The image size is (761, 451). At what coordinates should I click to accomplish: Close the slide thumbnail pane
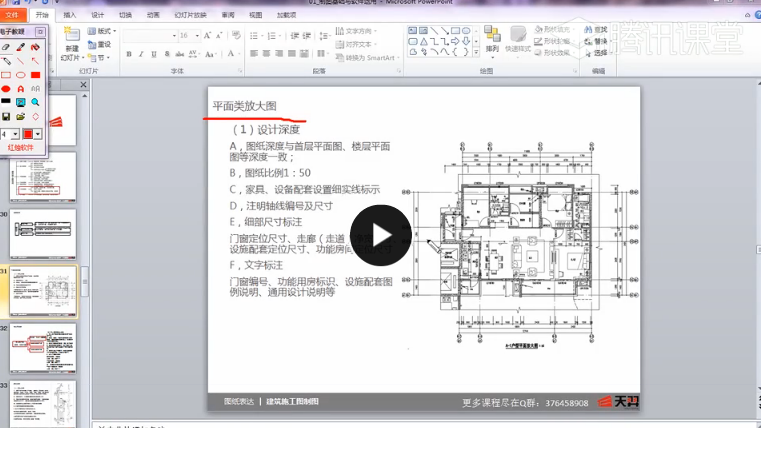[83, 84]
